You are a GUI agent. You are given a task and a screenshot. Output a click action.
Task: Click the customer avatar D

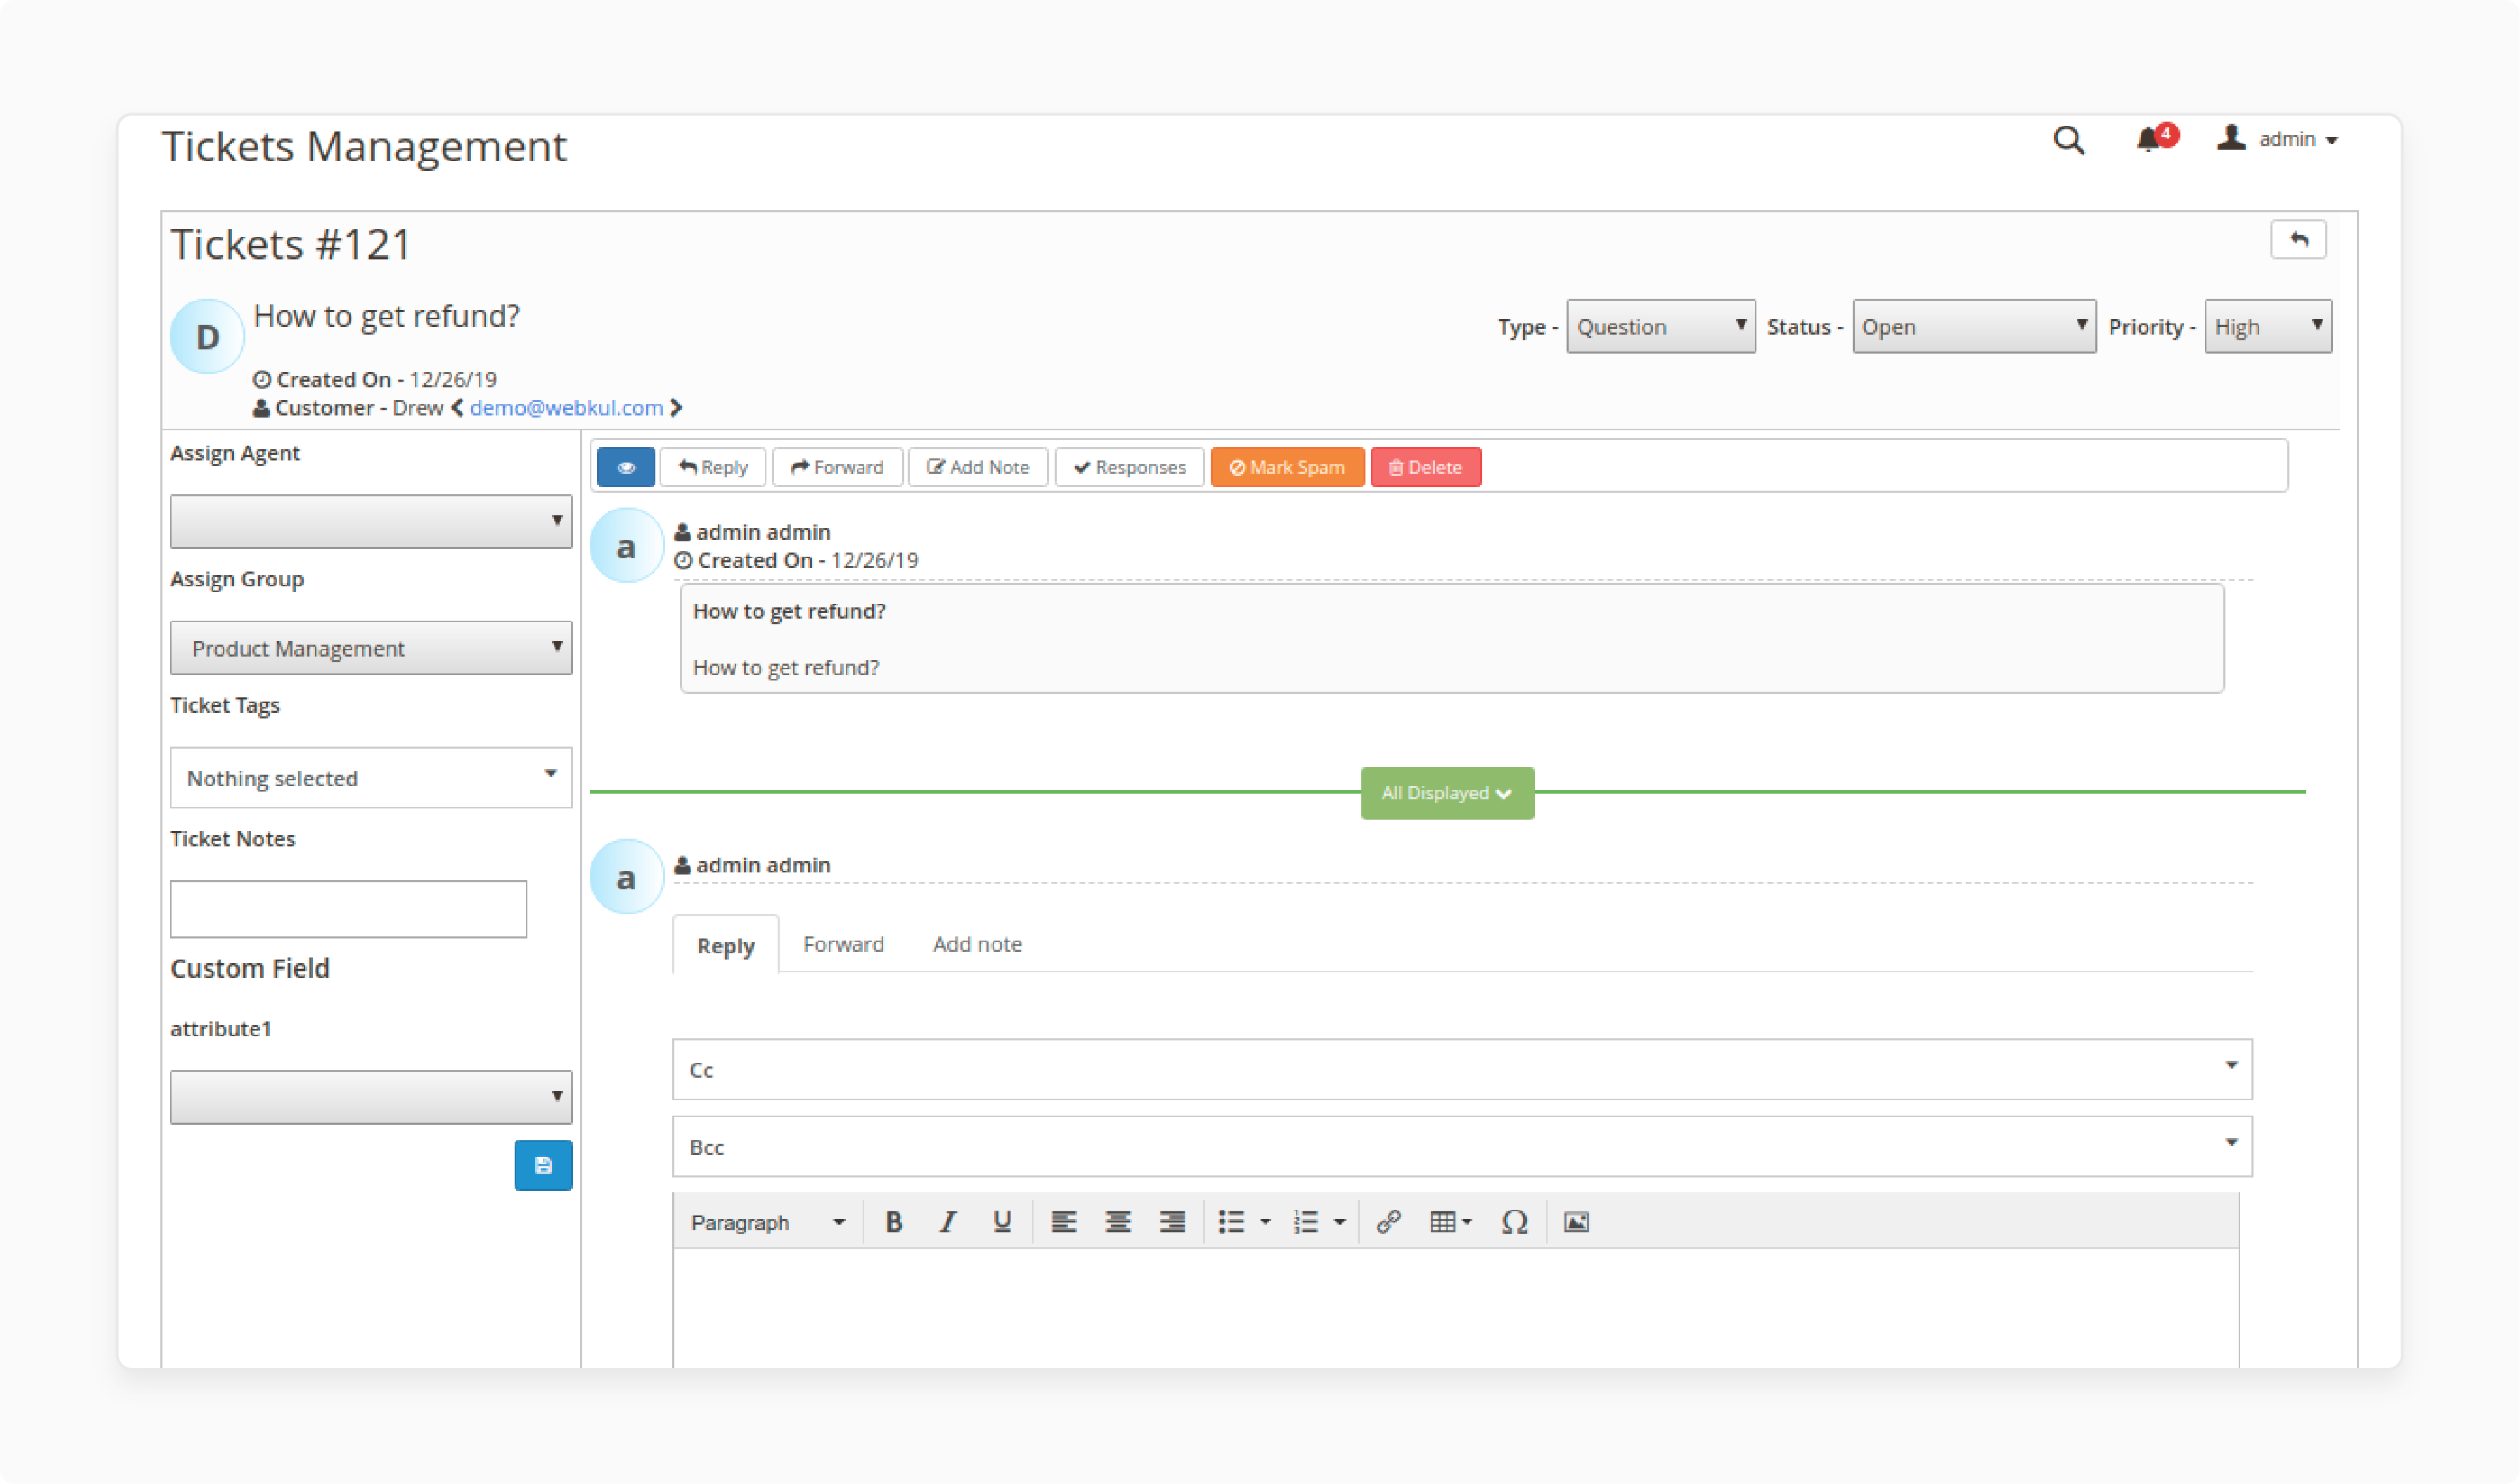click(207, 336)
